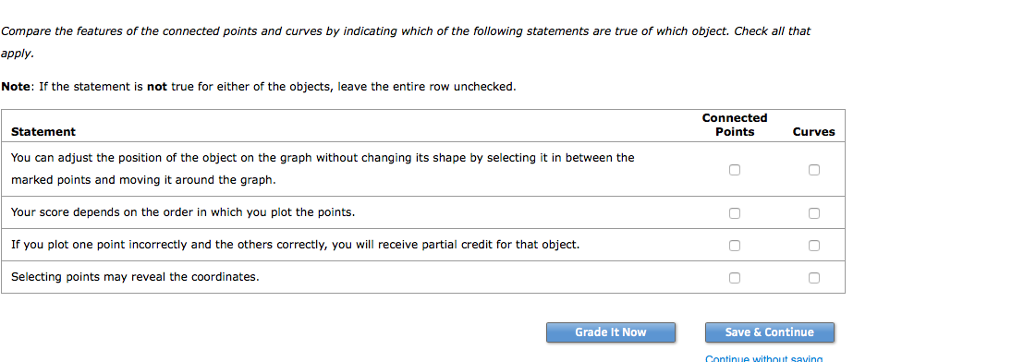Select Connected Points for the partial credit statement
This screenshot has height=362, width=1024.
(735, 245)
